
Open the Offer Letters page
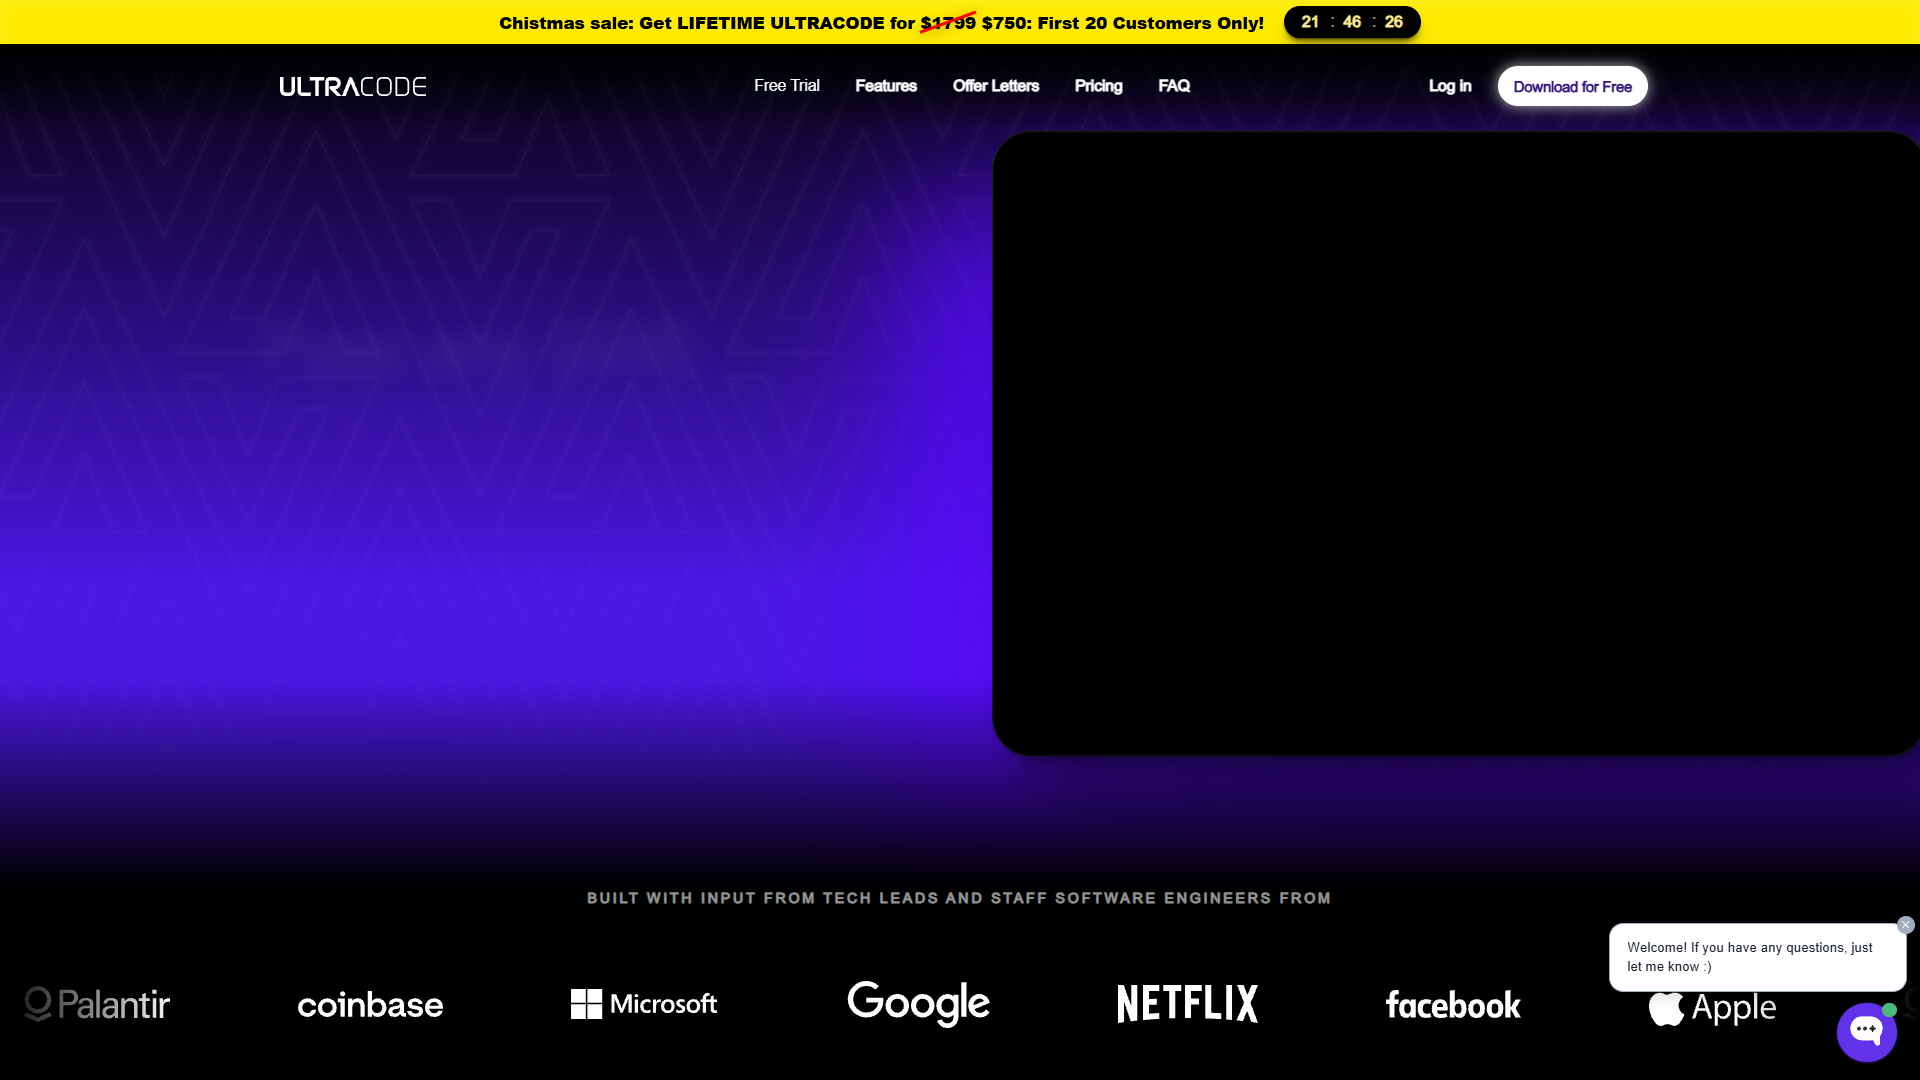pyautogui.click(x=996, y=86)
